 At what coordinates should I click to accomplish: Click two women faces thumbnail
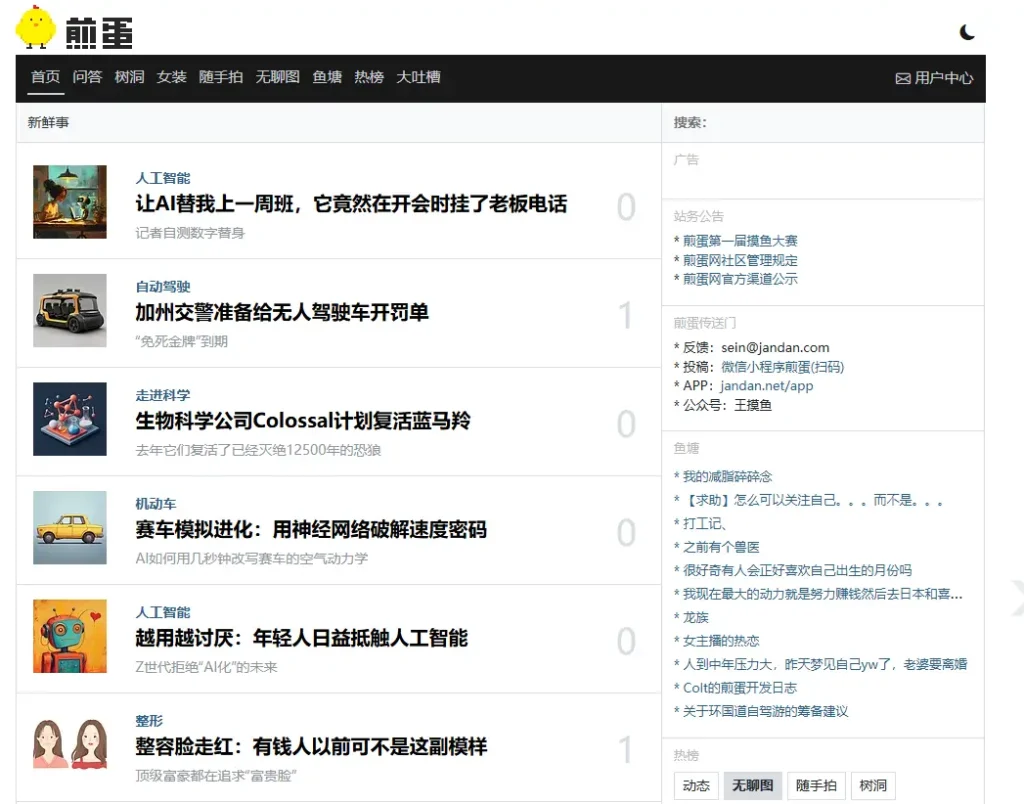tap(70, 744)
